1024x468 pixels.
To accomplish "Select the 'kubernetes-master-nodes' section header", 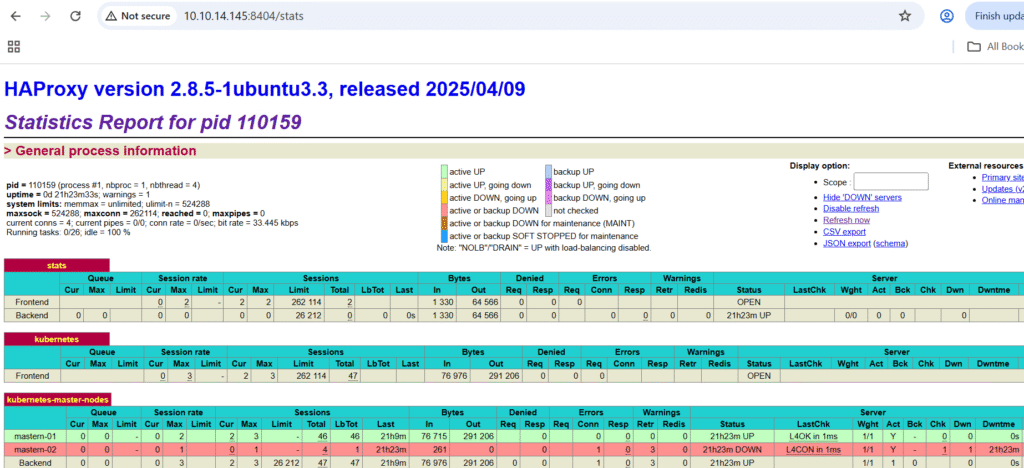I will click(58, 399).
